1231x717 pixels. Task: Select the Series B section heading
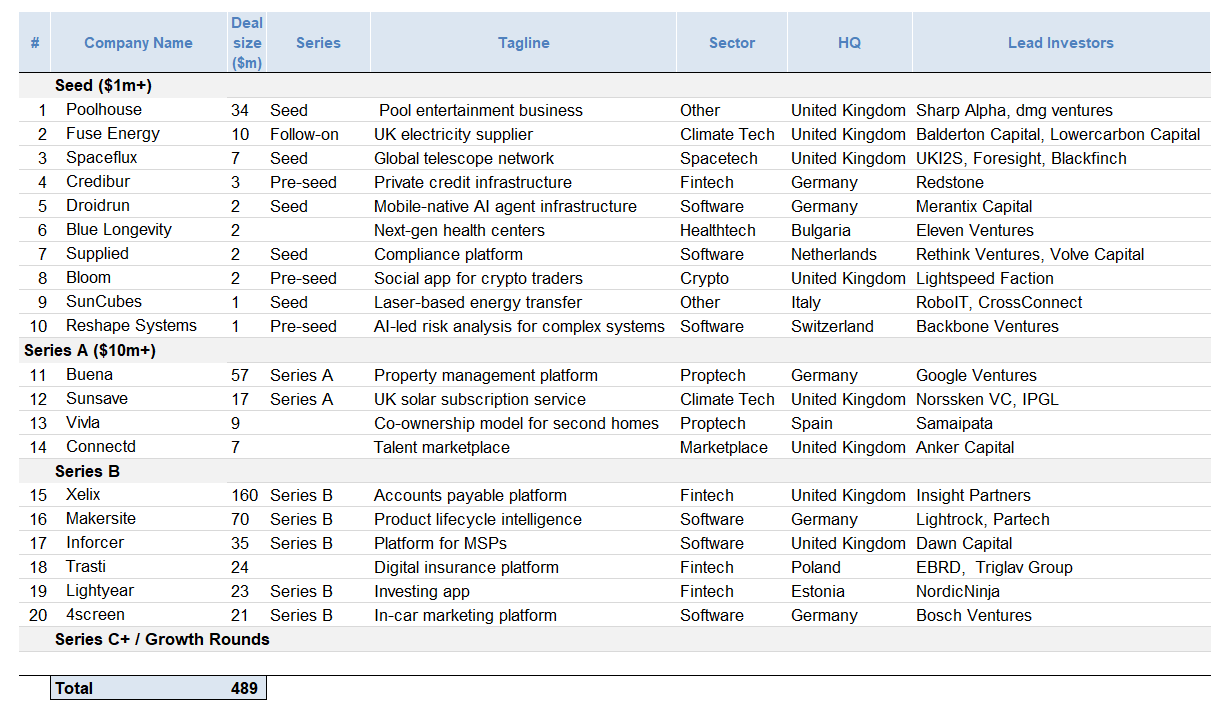click(x=87, y=471)
